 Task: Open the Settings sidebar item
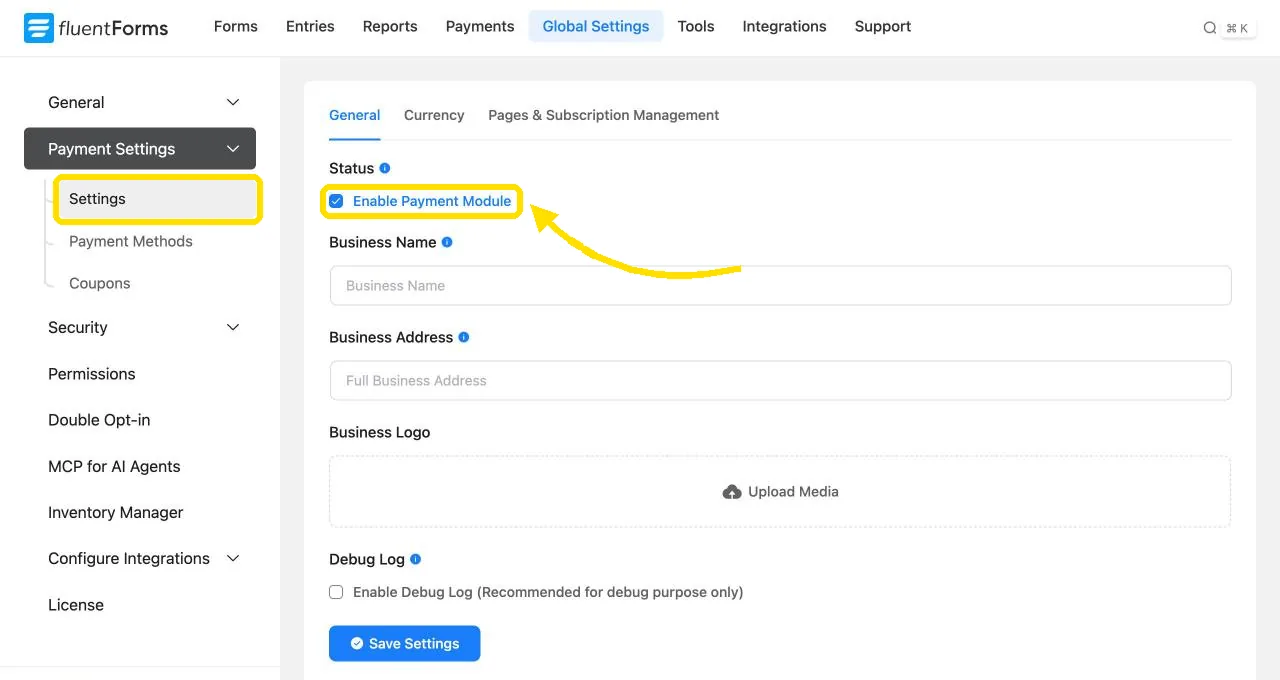click(158, 199)
